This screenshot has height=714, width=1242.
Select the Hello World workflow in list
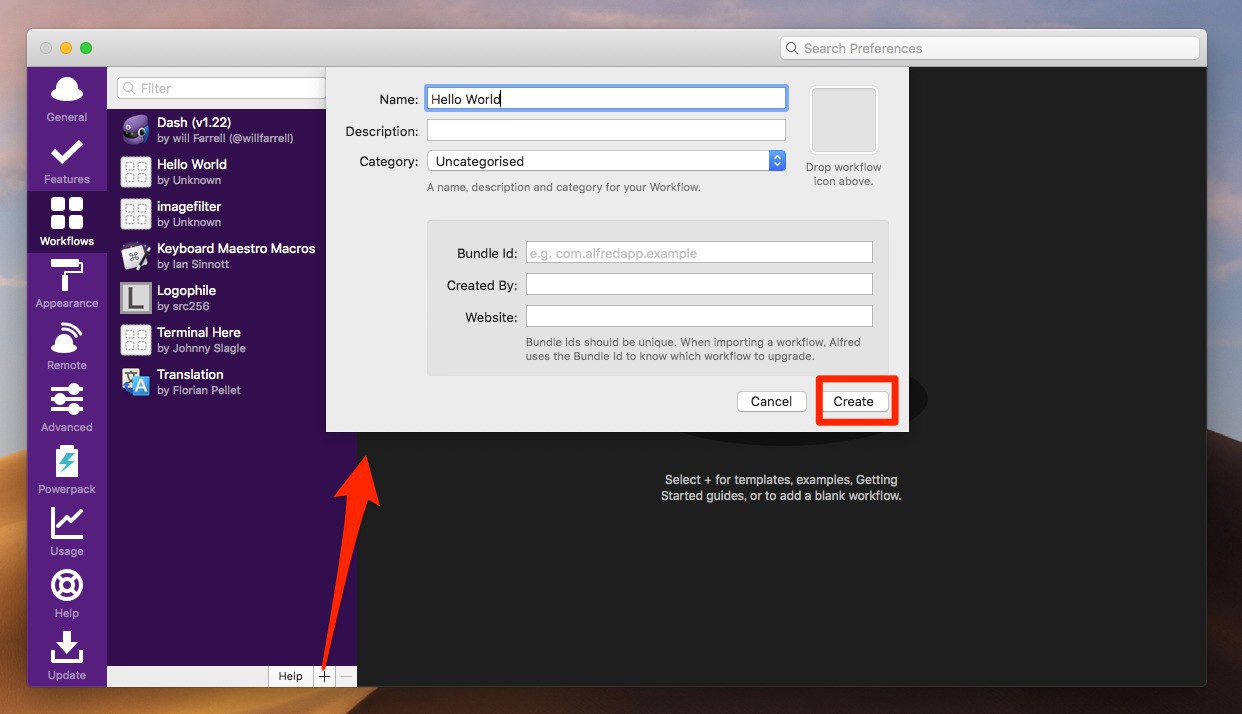[x=217, y=172]
